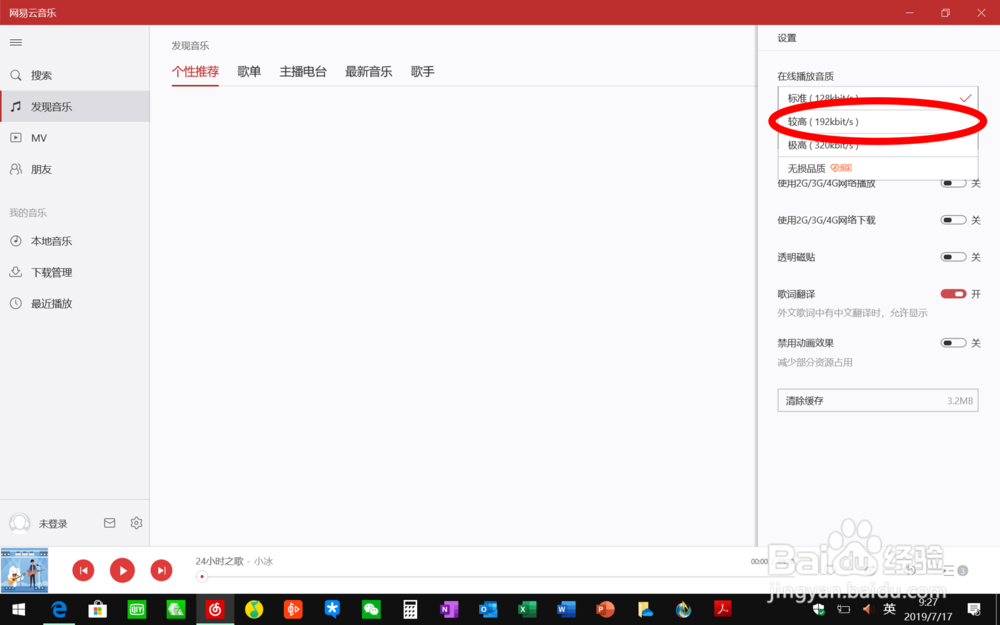This screenshot has height=625, width=1000.
Task: Toggle 使用2G/3G/4G网络下载 switch
Action: pos(953,220)
